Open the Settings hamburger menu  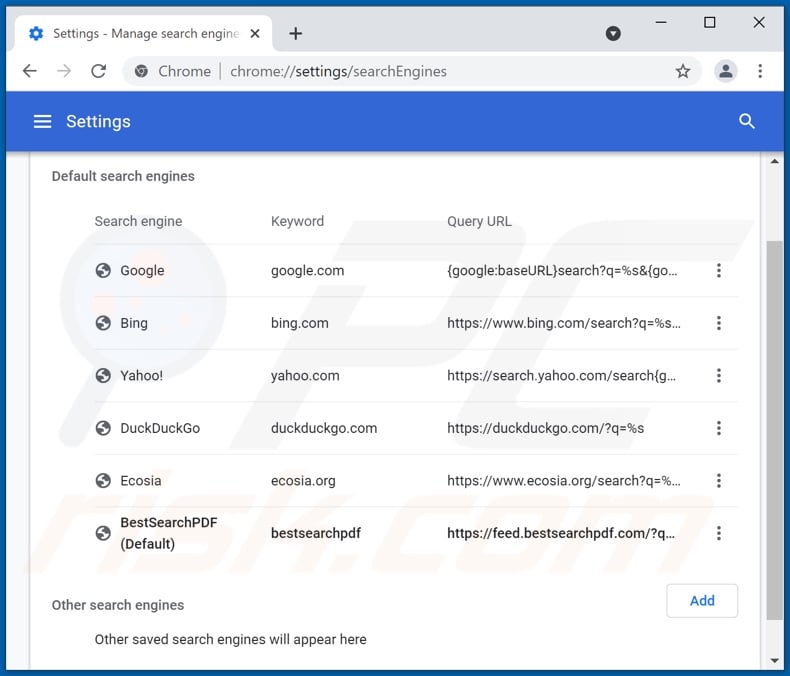pyautogui.click(x=42, y=121)
